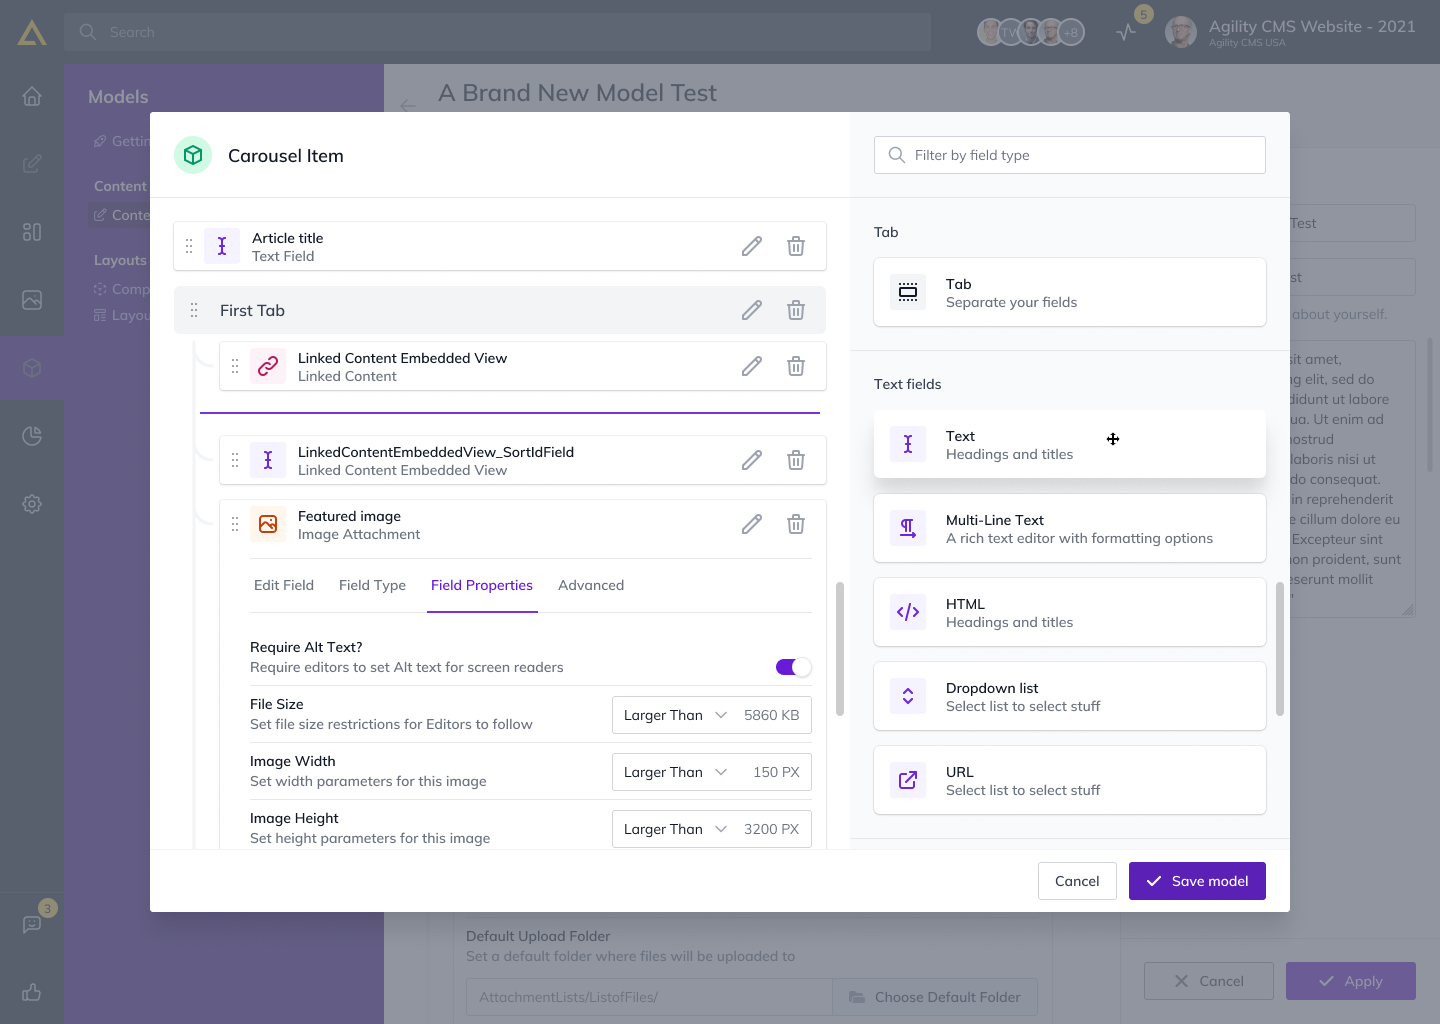Delete the Featured image field
1440x1024 pixels.
796,524
